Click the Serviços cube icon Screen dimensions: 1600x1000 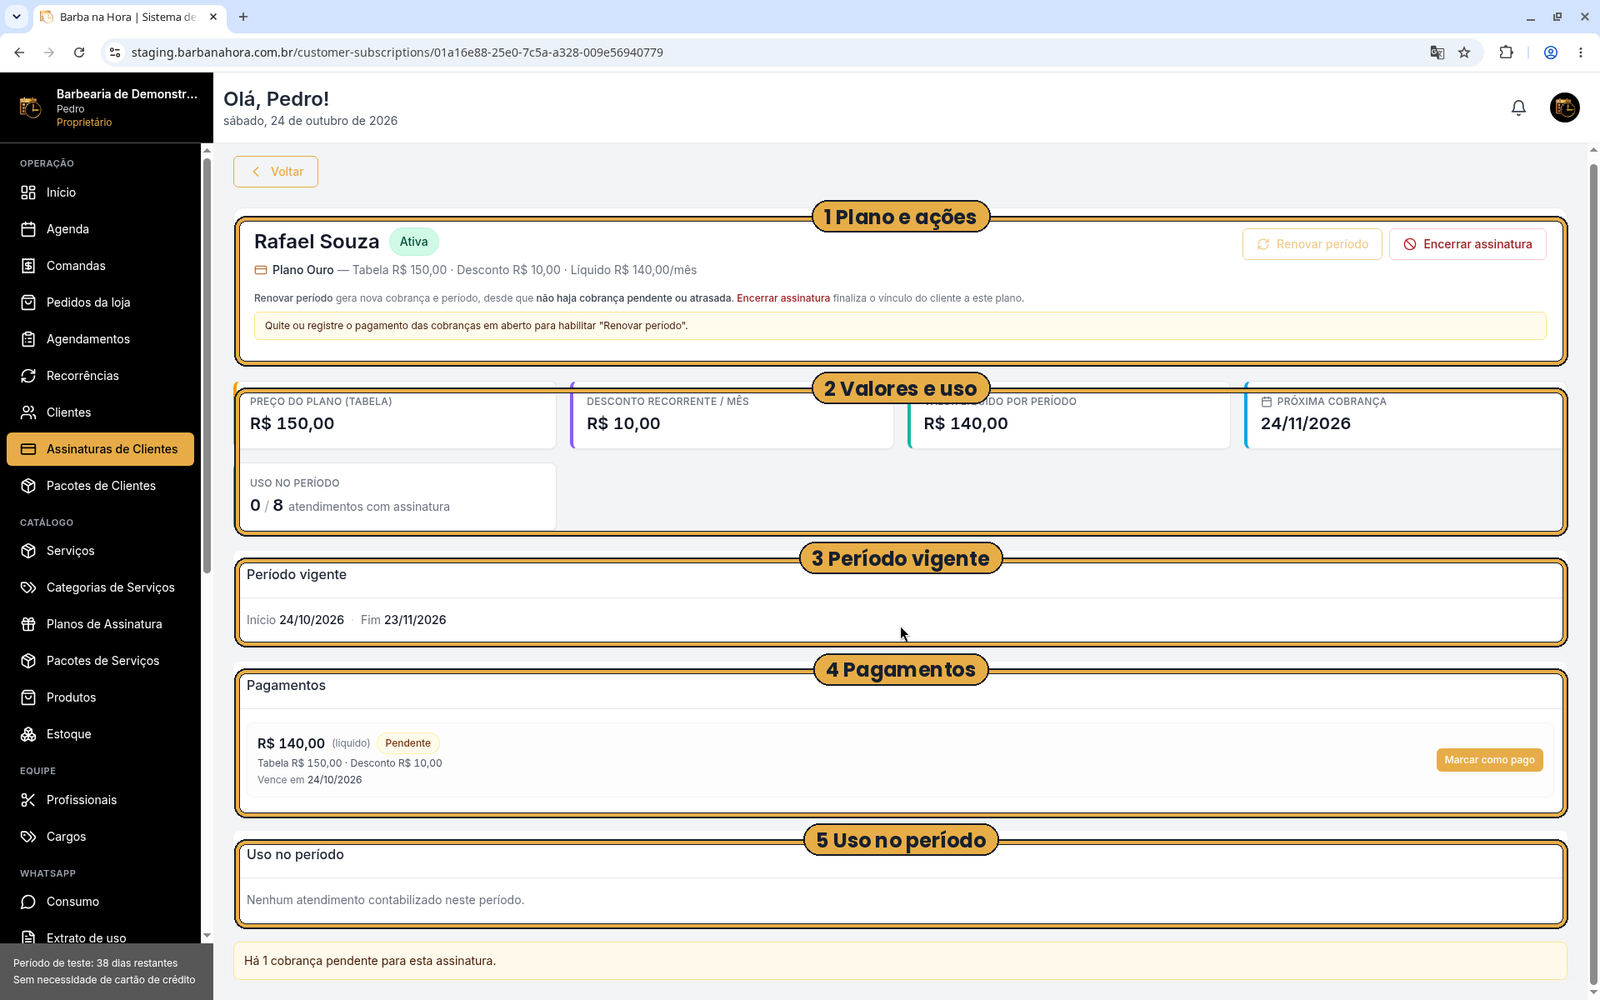(28, 551)
